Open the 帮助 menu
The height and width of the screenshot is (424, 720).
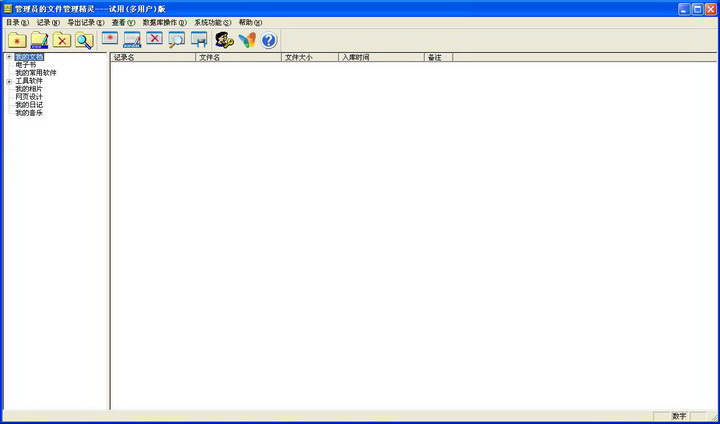[250, 23]
